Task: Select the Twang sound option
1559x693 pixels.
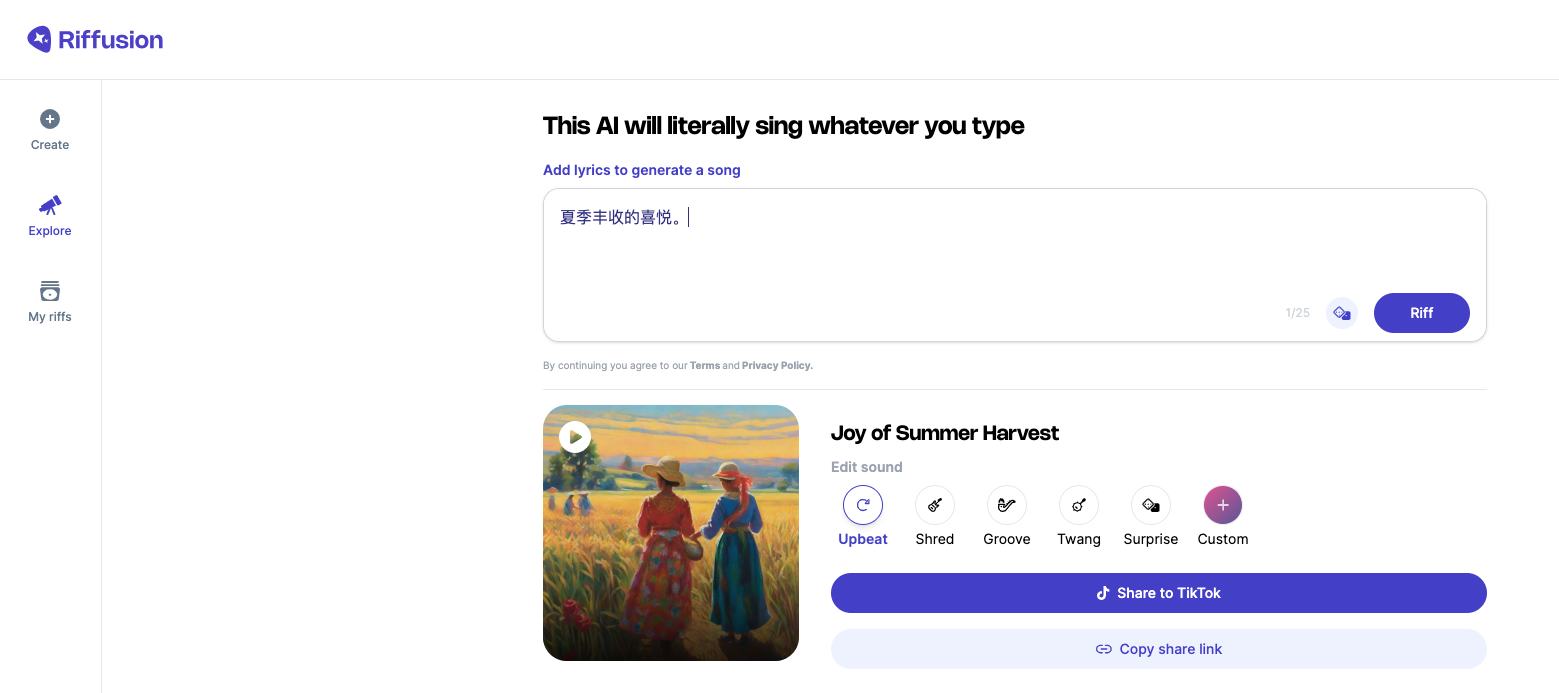Action: 1079,505
